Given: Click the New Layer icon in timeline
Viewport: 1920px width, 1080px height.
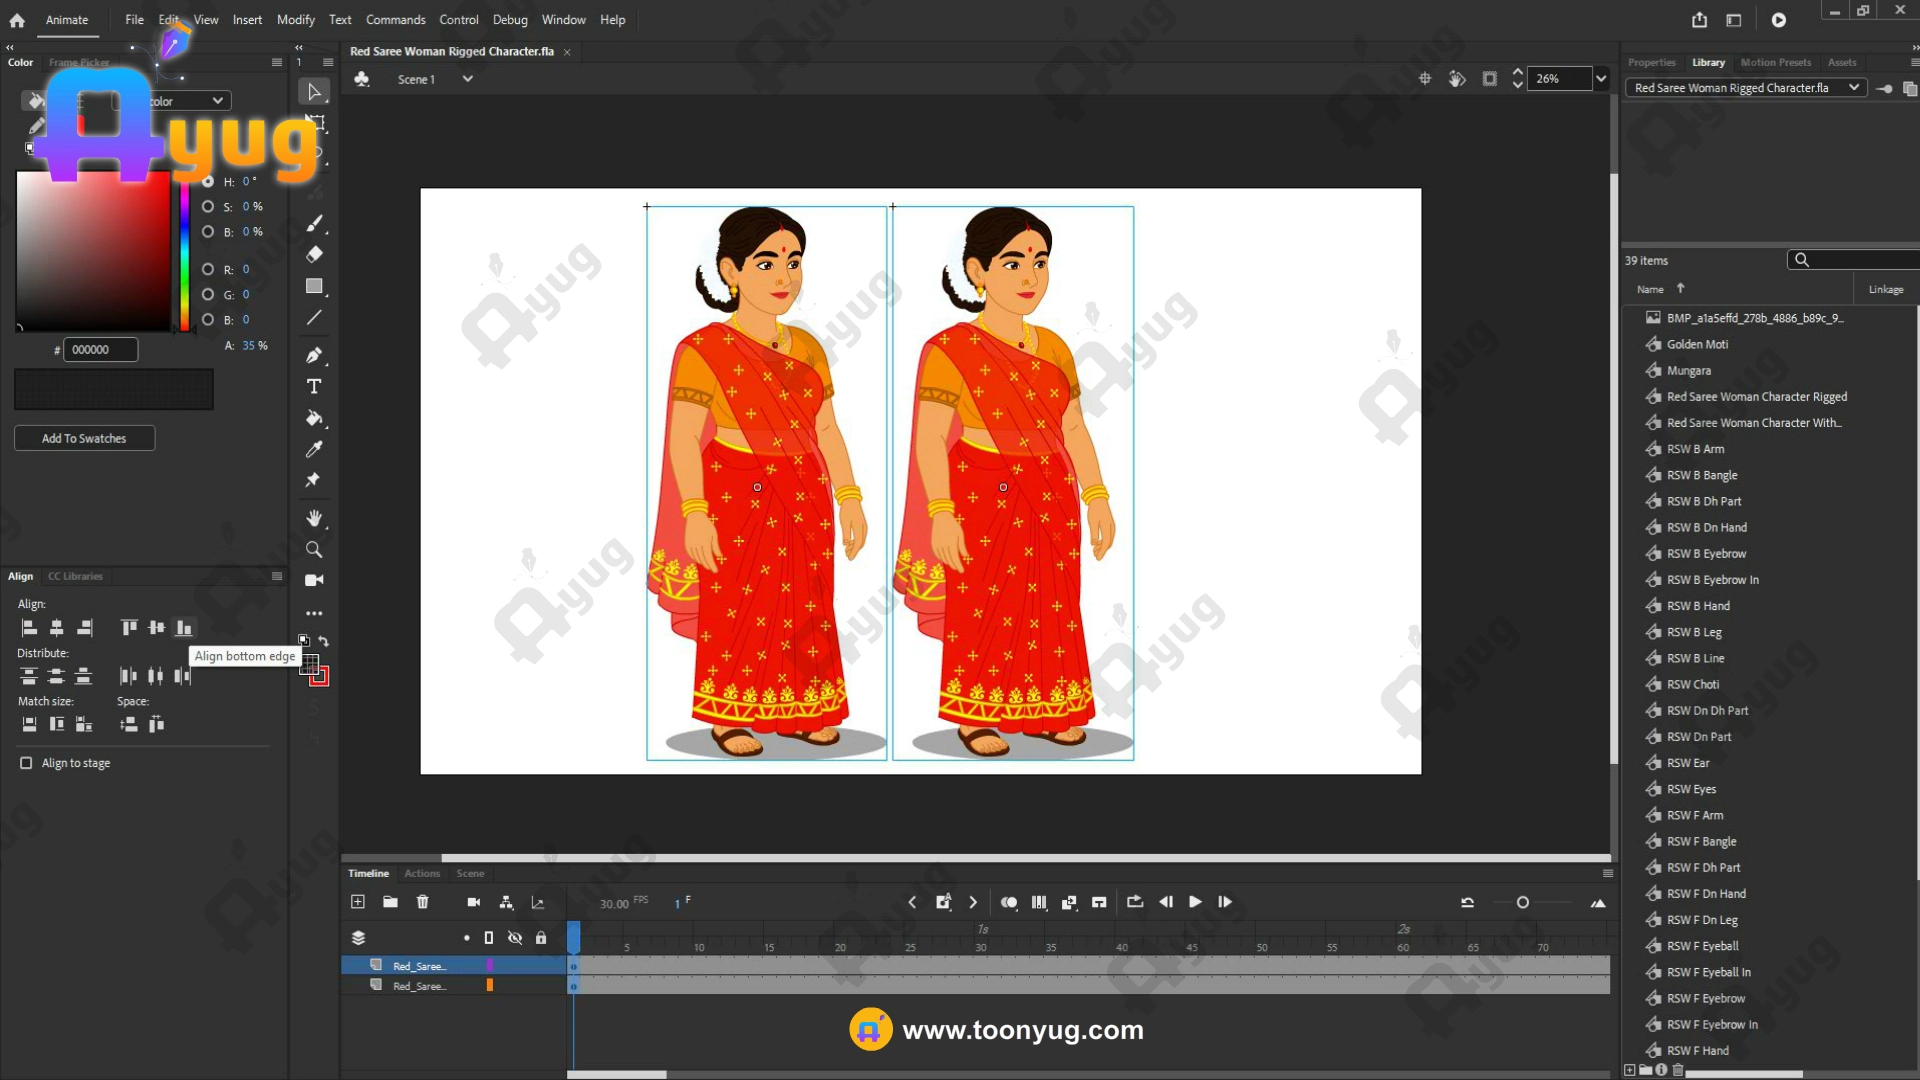Looking at the screenshot, I should pos(358,902).
